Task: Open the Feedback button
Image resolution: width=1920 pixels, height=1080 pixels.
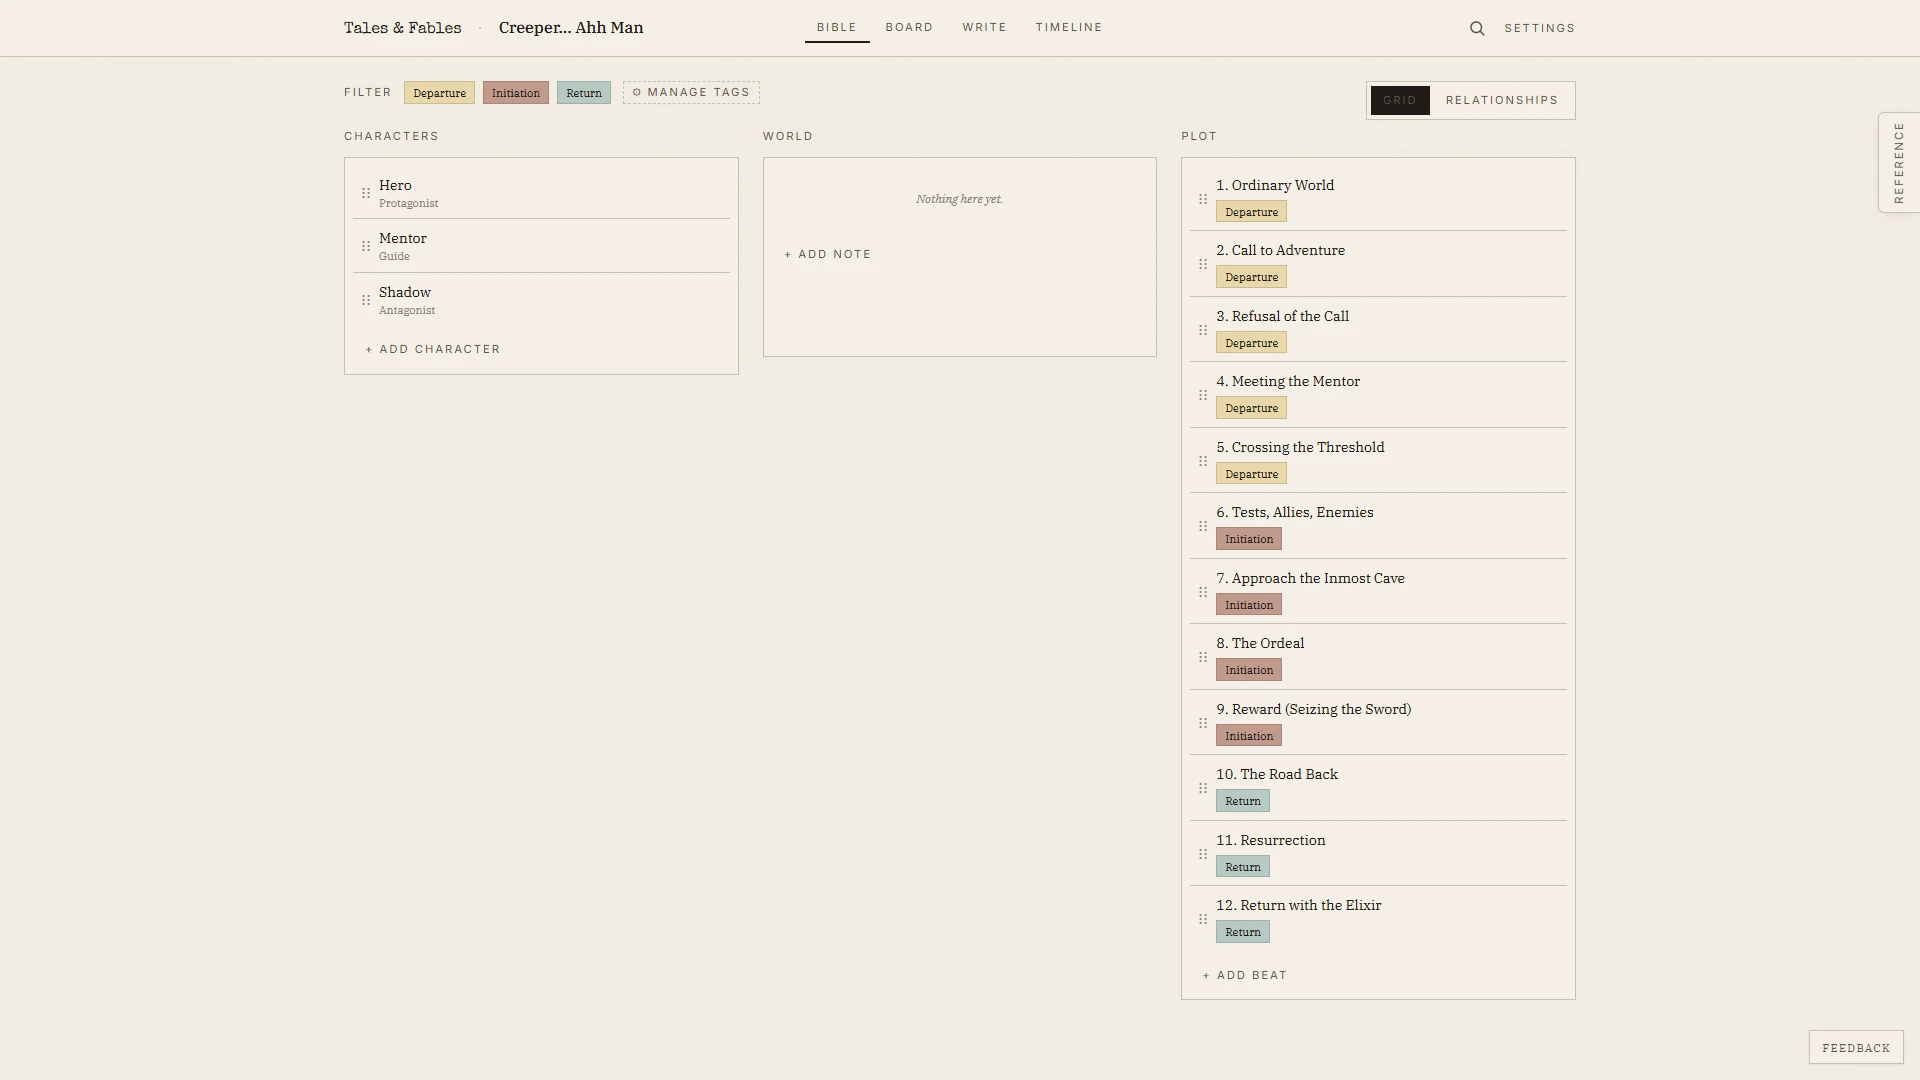Action: 1856,1048
